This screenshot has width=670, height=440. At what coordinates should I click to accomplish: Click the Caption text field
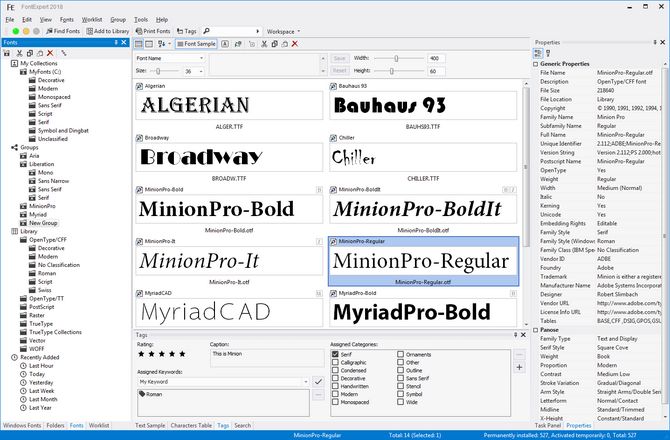click(x=267, y=358)
